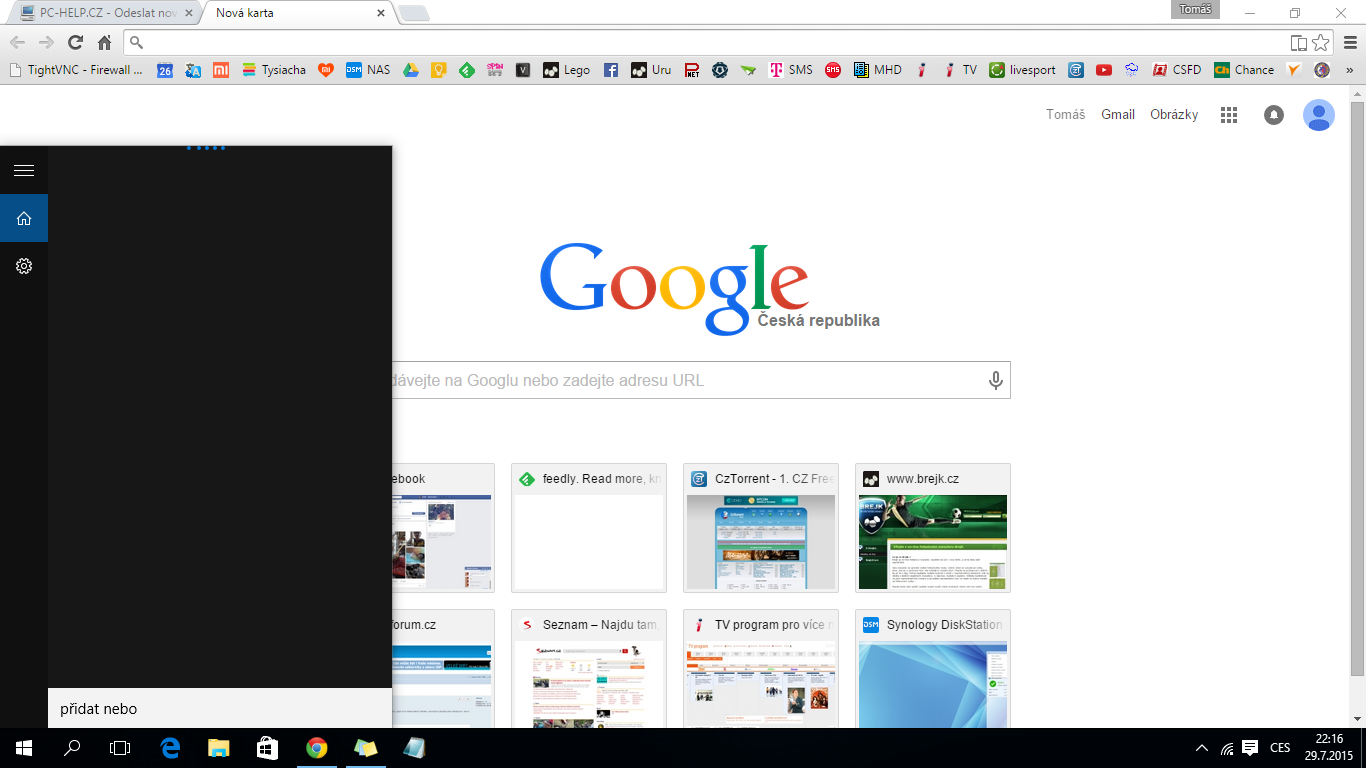Switch to Chrome on the taskbar
1366x768 pixels.
tap(316, 748)
